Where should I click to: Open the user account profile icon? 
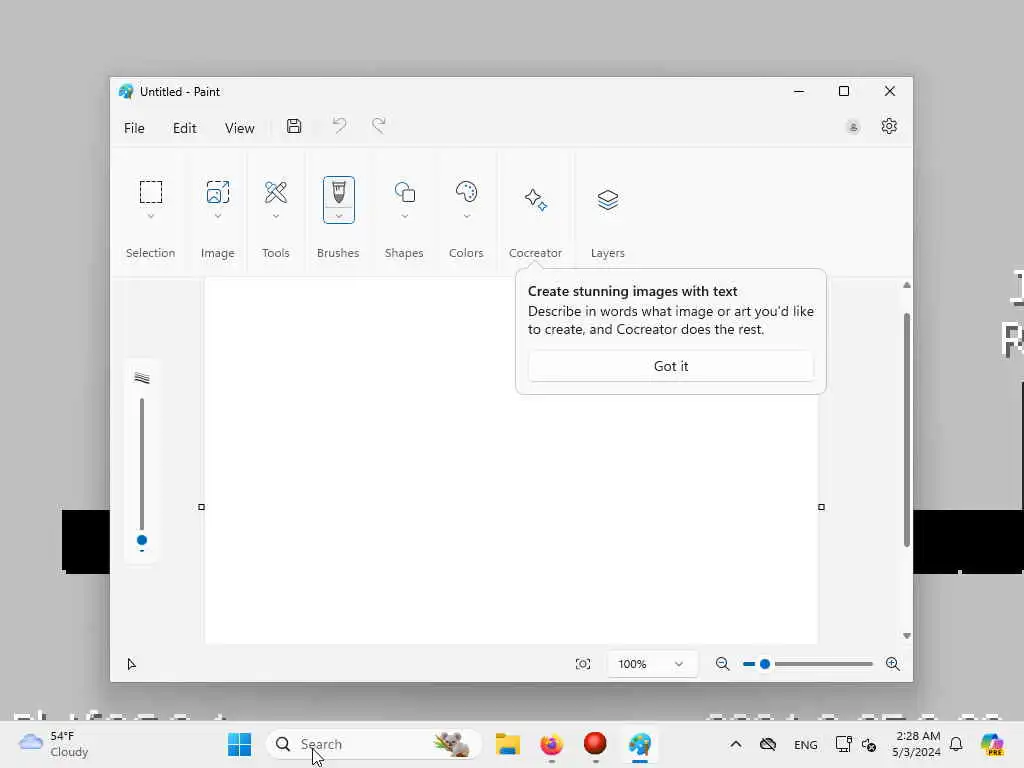pyautogui.click(x=853, y=127)
